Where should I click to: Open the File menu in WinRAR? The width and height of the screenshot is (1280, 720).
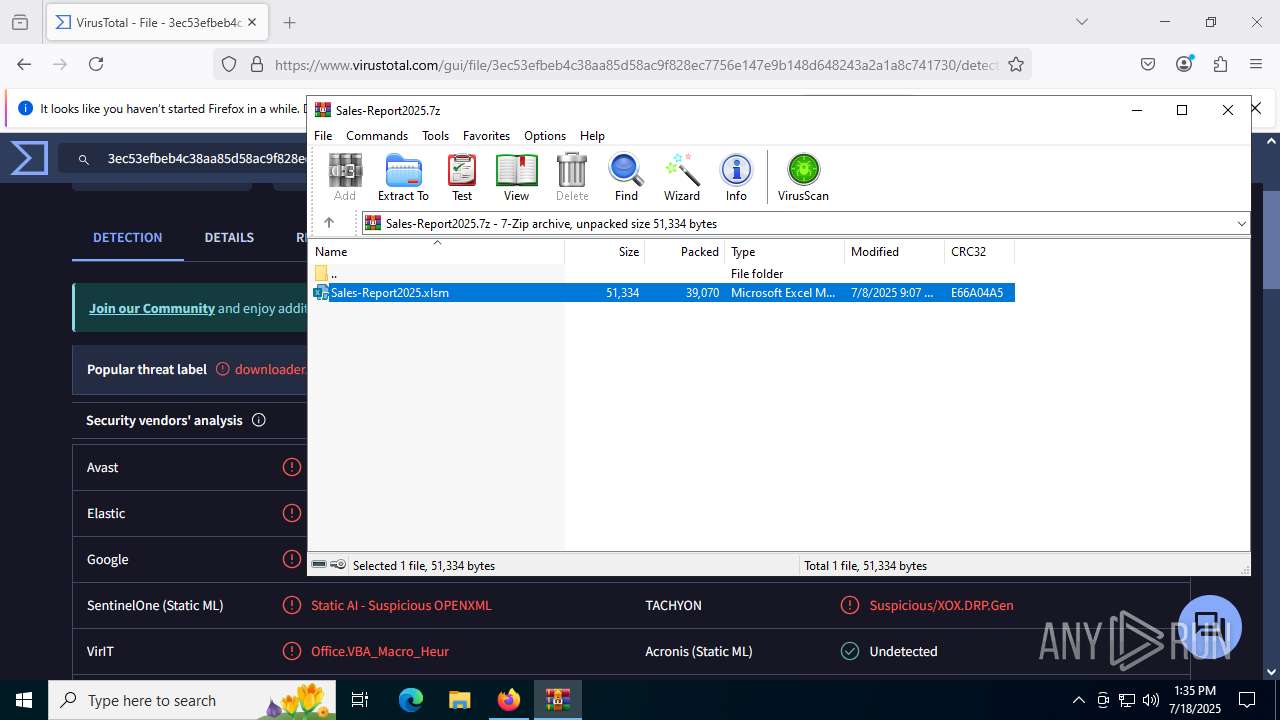click(323, 135)
